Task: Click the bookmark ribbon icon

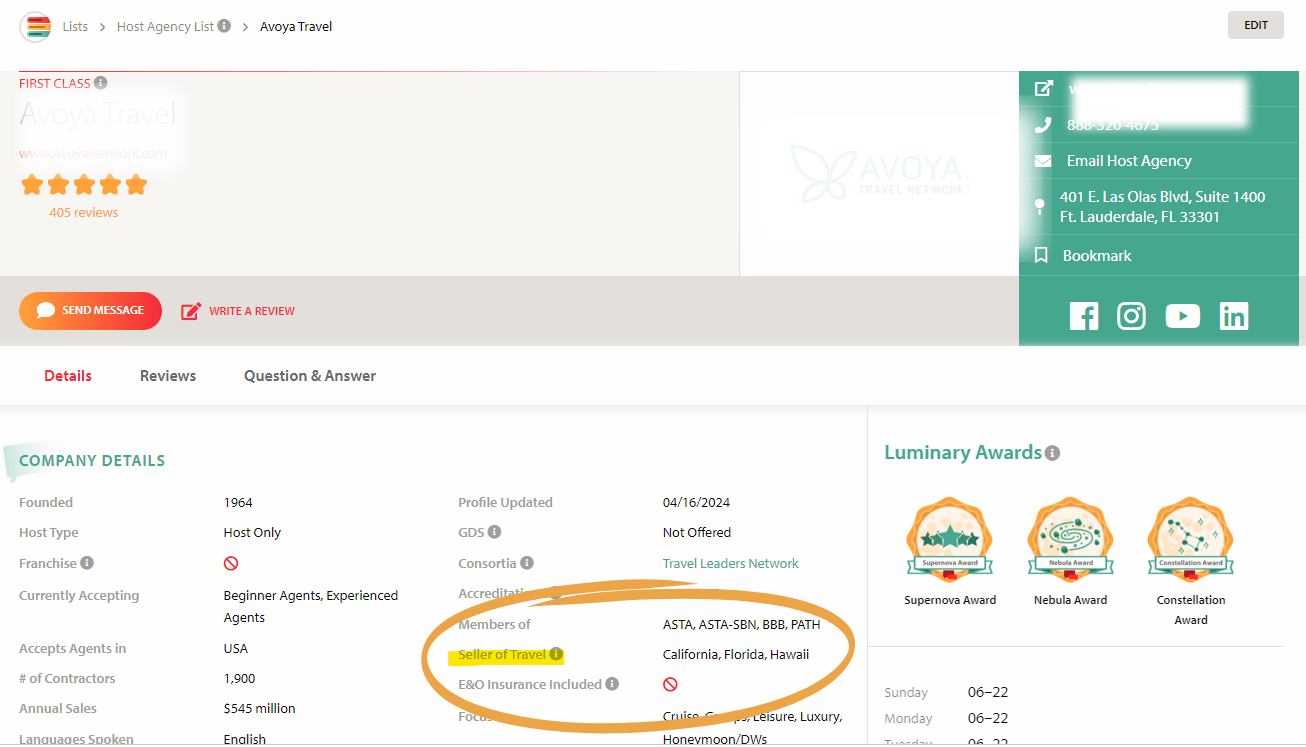Action: point(1041,256)
